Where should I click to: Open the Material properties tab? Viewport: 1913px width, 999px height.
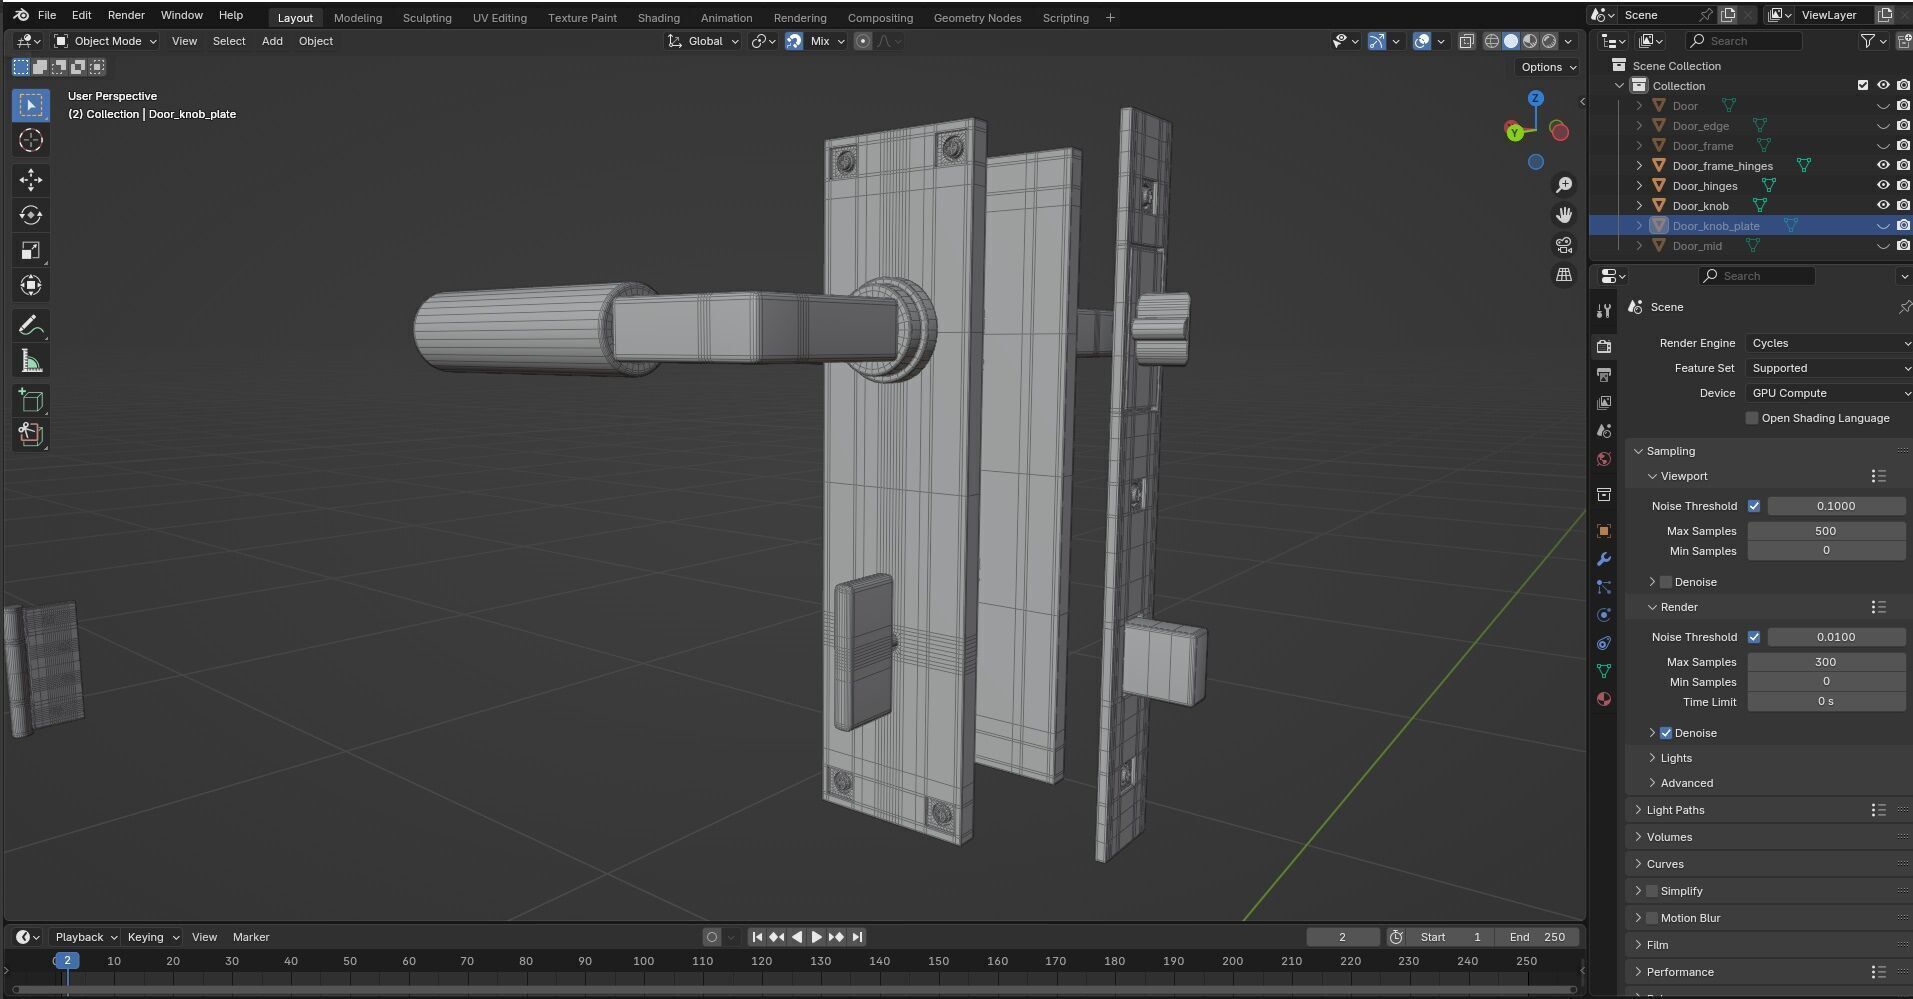pyautogui.click(x=1604, y=699)
